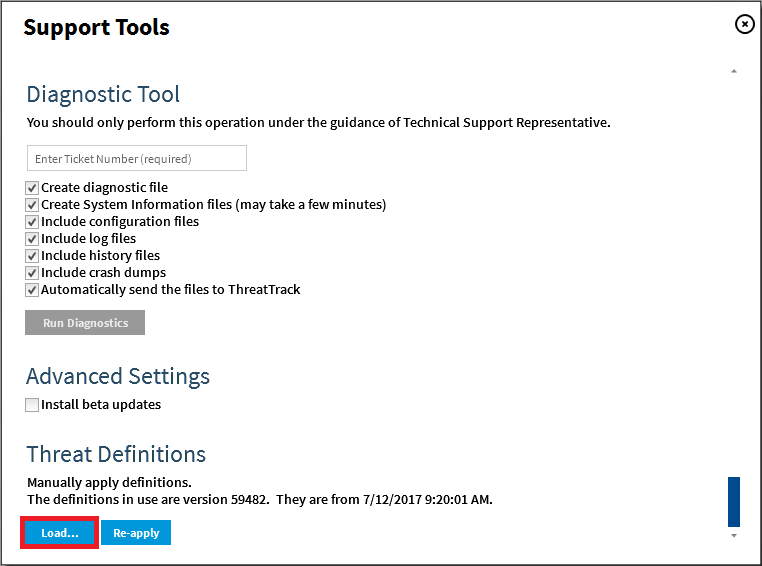Toggle Create System Information files checkbox
Screen dimensions: 762x566
click(x=33, y=205)
